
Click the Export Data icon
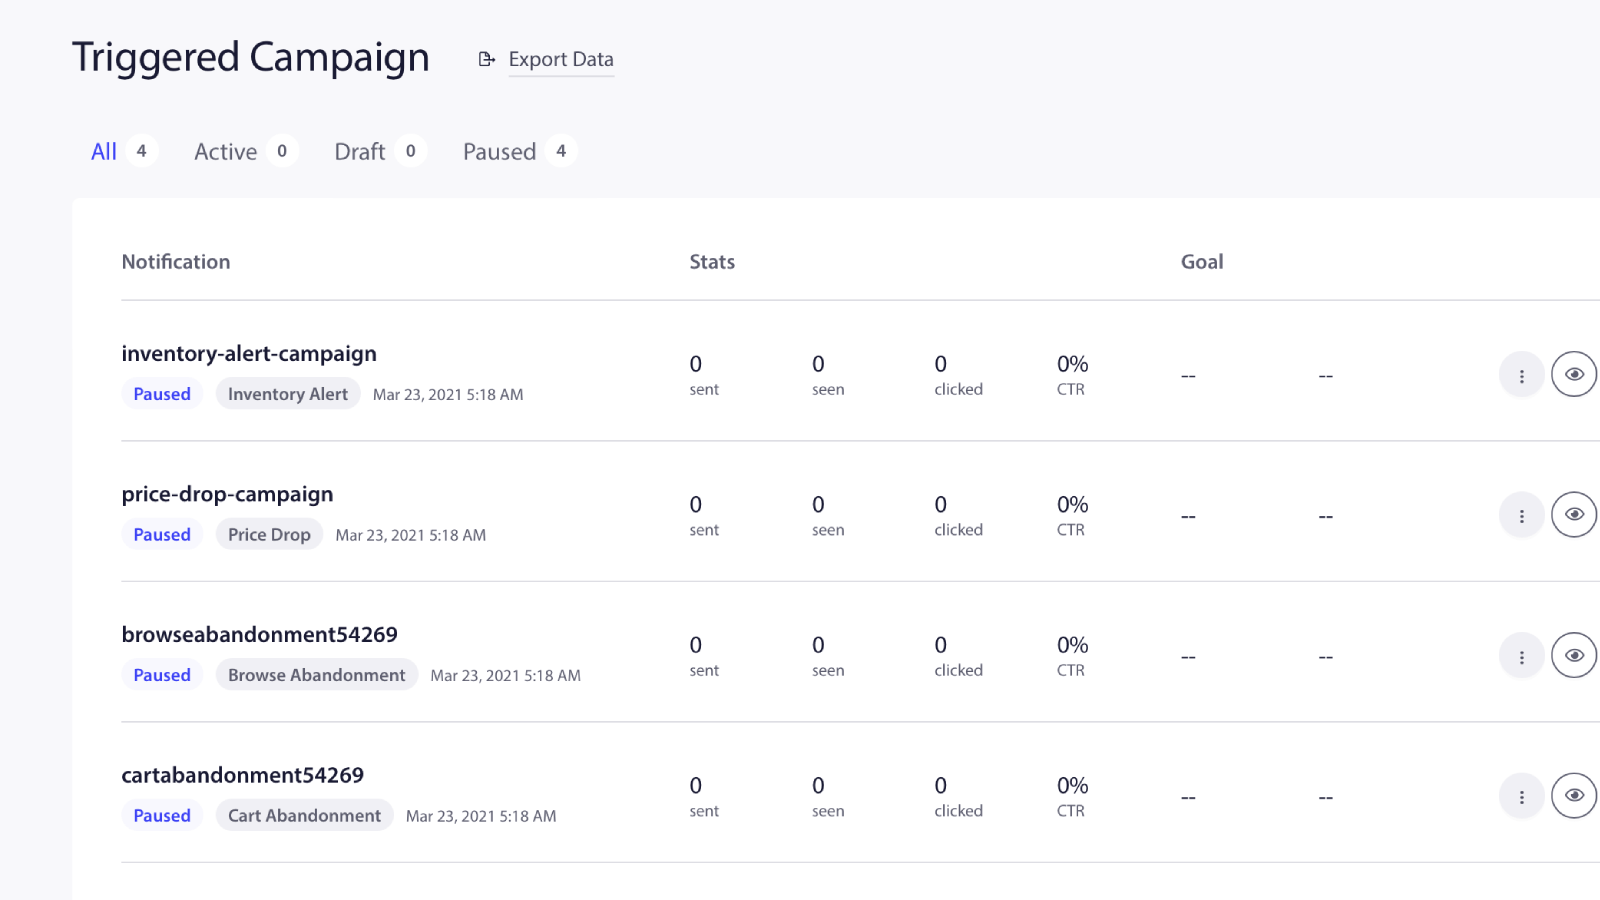point(487,60)
